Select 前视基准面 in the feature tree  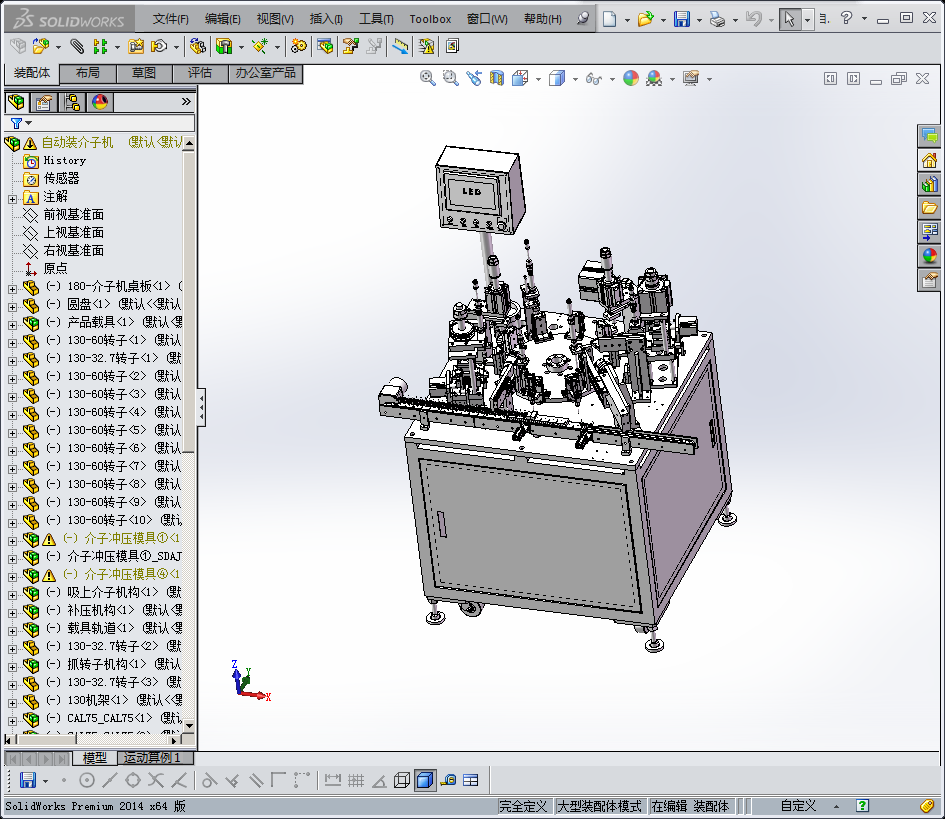tap(73, 215)
